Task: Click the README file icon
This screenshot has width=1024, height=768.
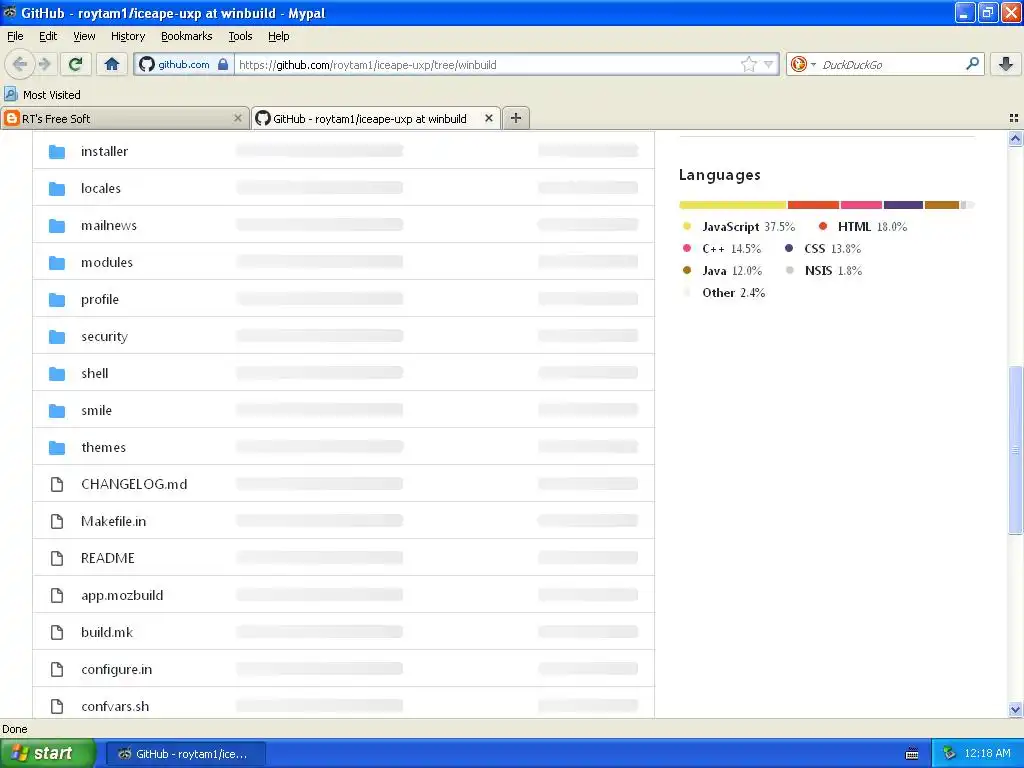Action: point(57,558)
